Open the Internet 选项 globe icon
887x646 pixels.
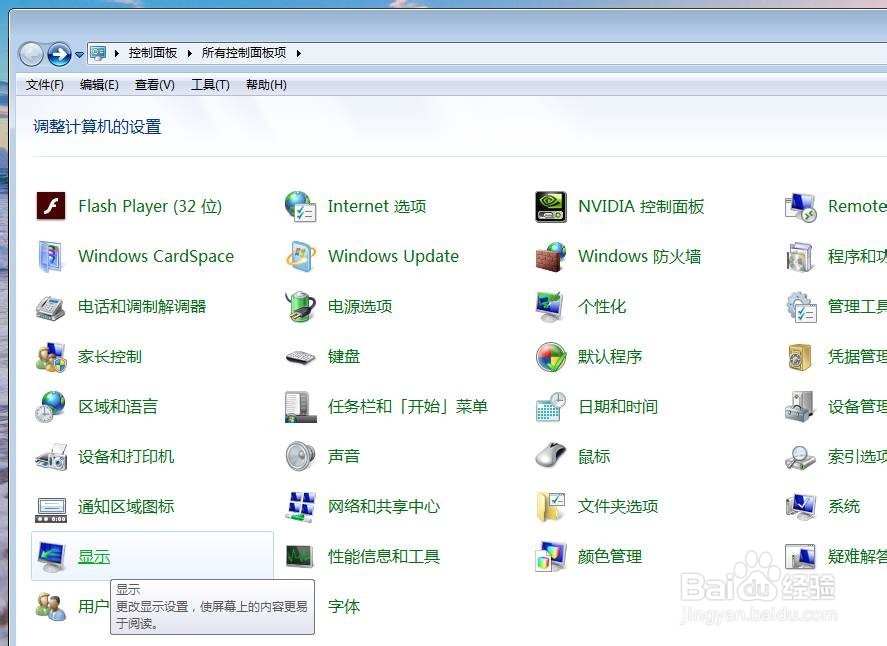coord(300,206)
